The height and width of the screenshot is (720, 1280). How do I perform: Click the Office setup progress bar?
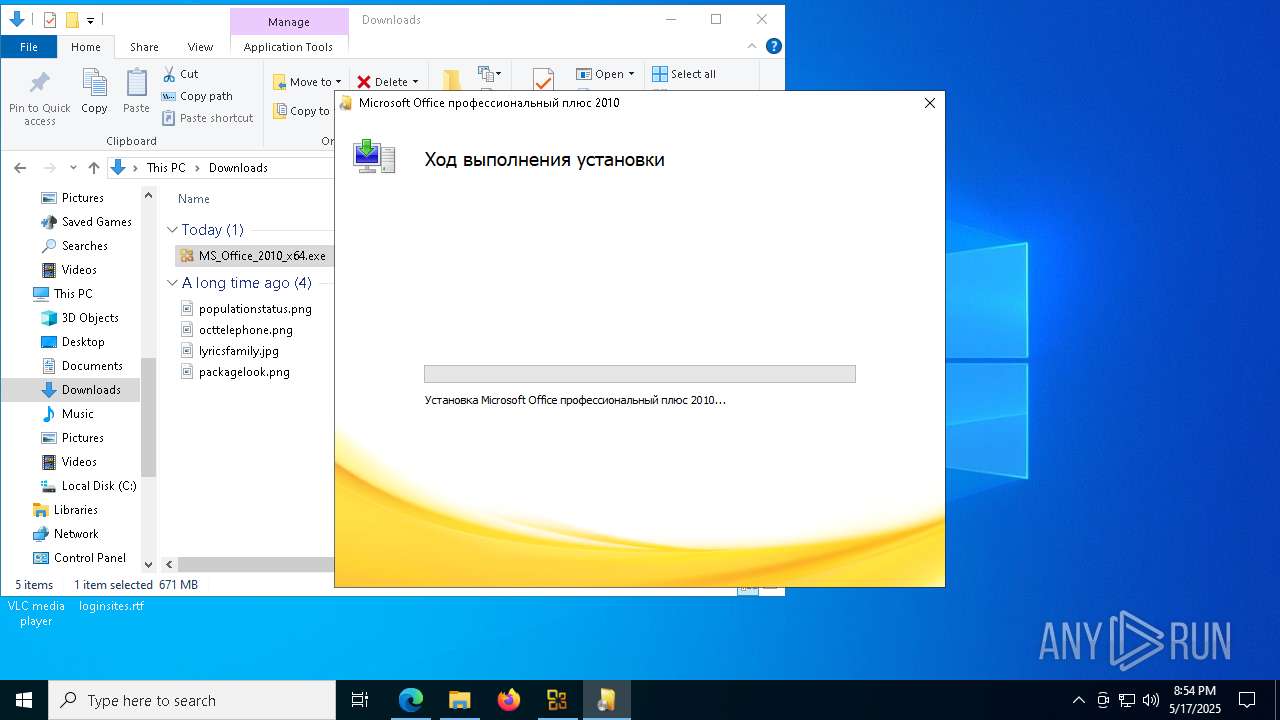(640, 374)
